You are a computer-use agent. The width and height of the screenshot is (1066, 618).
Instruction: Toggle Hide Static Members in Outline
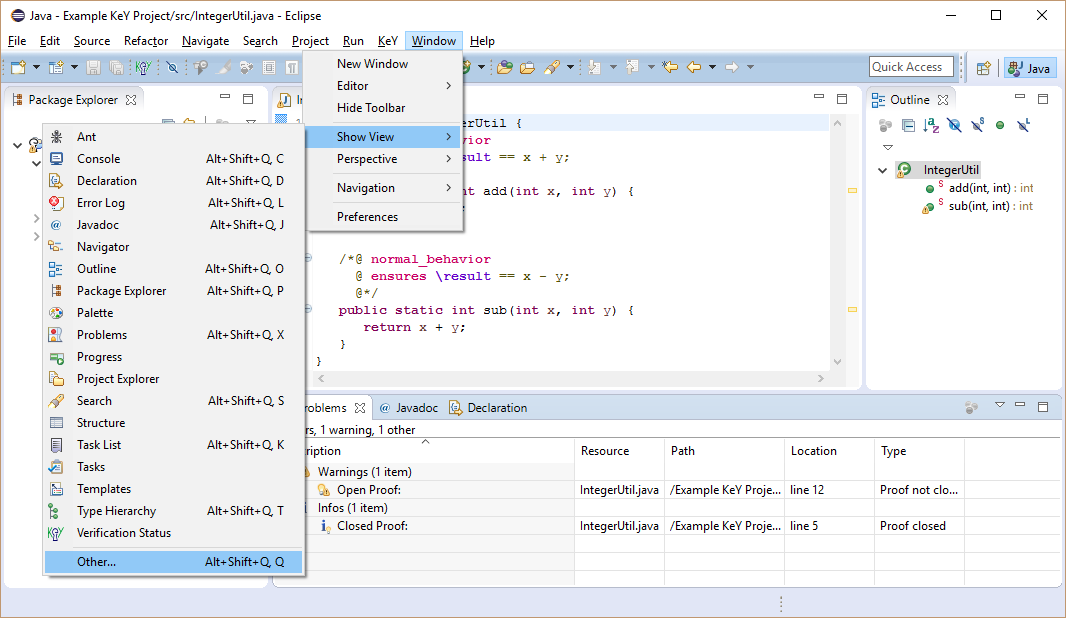click(978, 125)
